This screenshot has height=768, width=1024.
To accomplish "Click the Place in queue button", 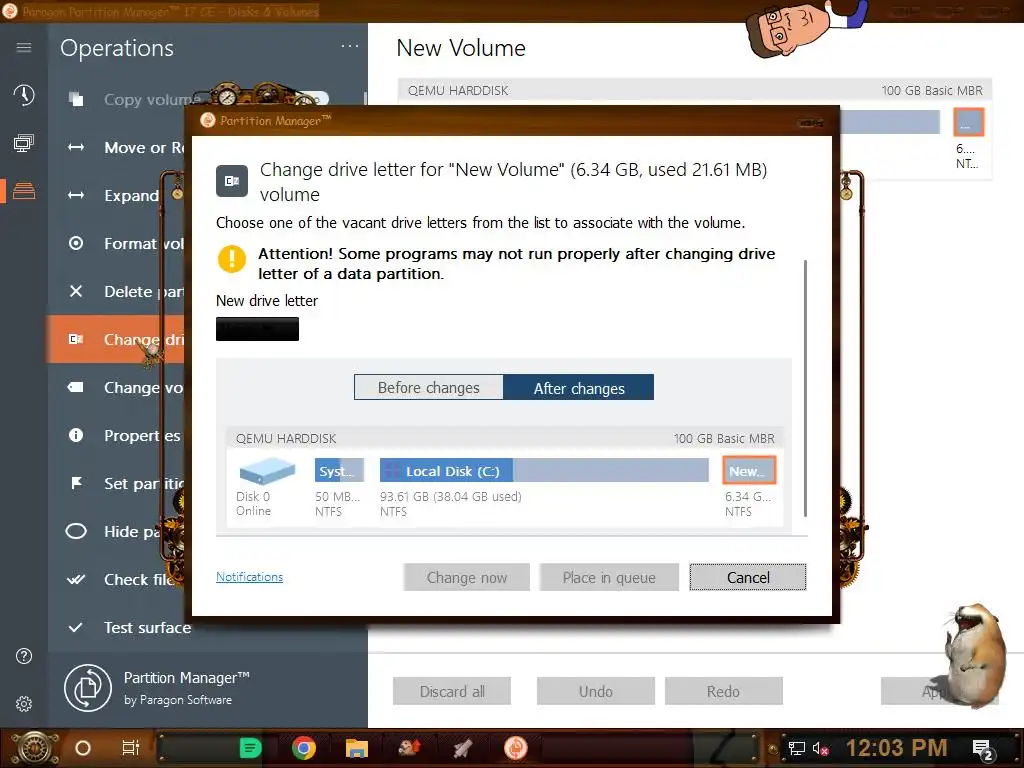I will [609, 577].
